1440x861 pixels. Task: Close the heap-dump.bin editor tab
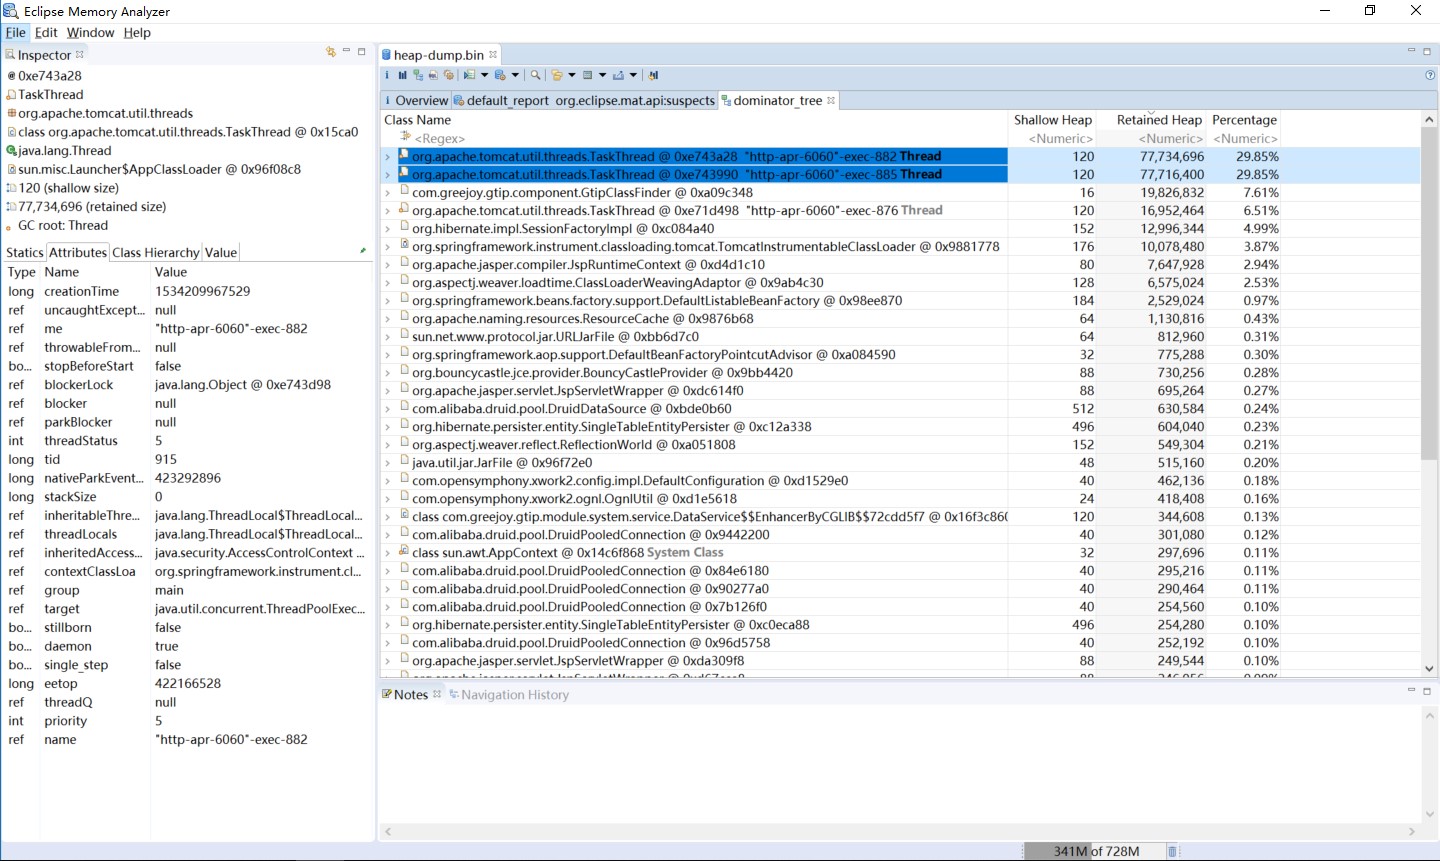pyautogui.click(x=493, y=55)
